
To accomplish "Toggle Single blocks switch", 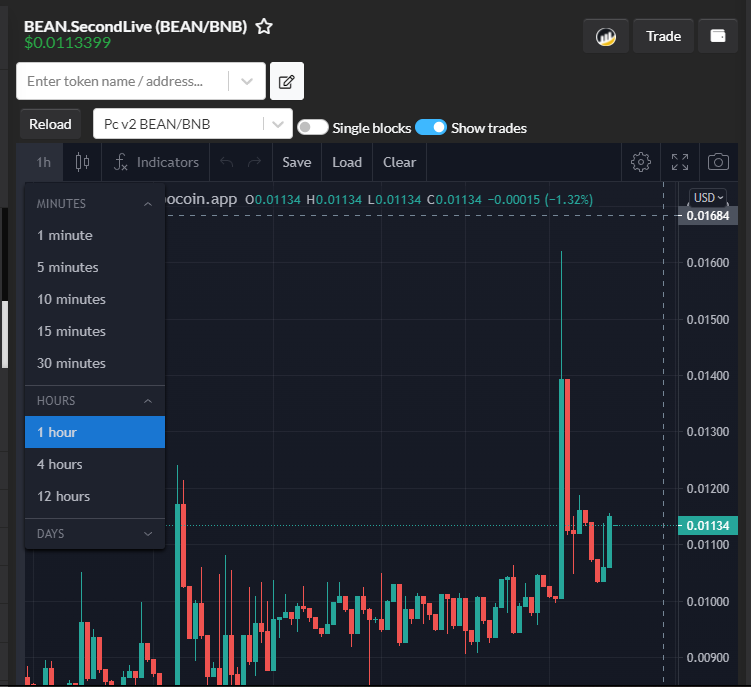I will click(x=312, y=127).
